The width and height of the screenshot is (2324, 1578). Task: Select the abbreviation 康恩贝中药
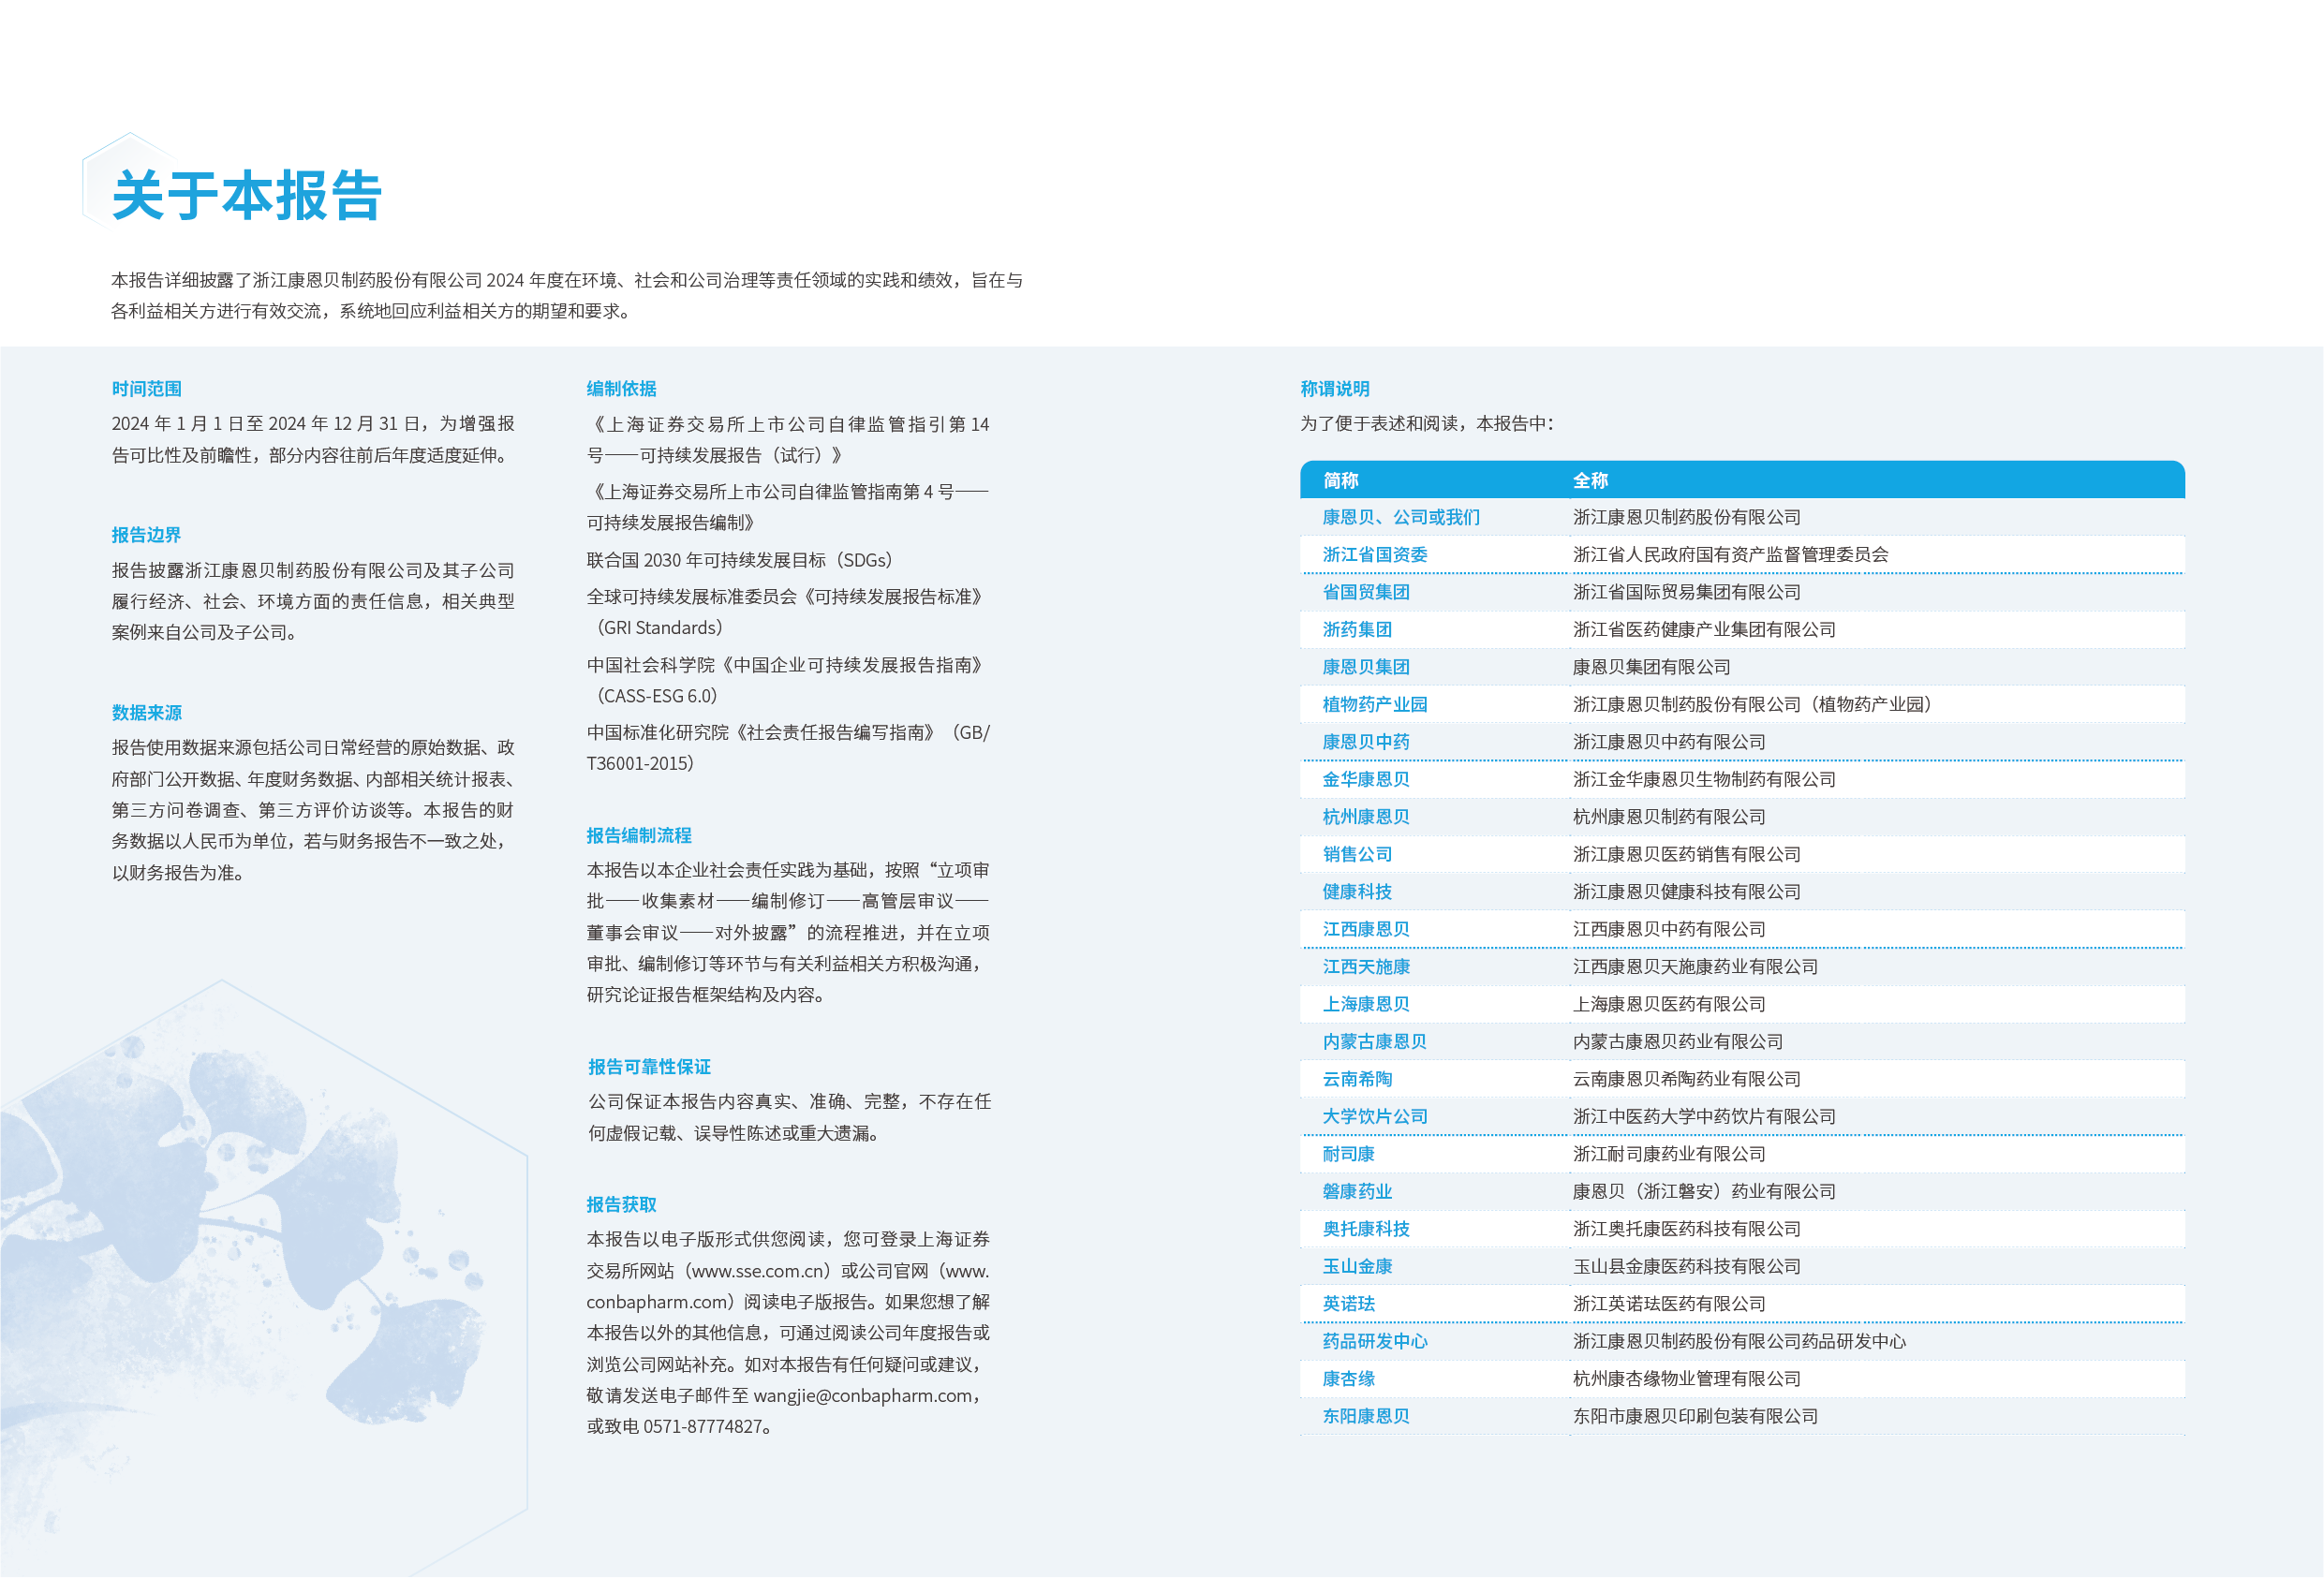pyautogui.click(x=1366, y=742)
